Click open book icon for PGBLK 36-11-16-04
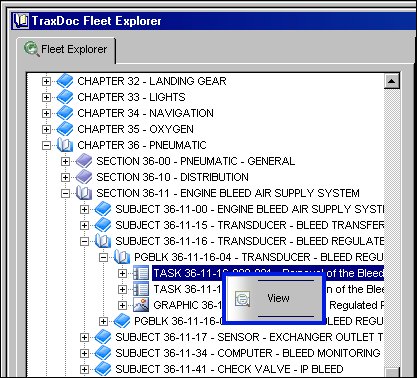Viewport: 417px width, 378px height. [122, 257]
